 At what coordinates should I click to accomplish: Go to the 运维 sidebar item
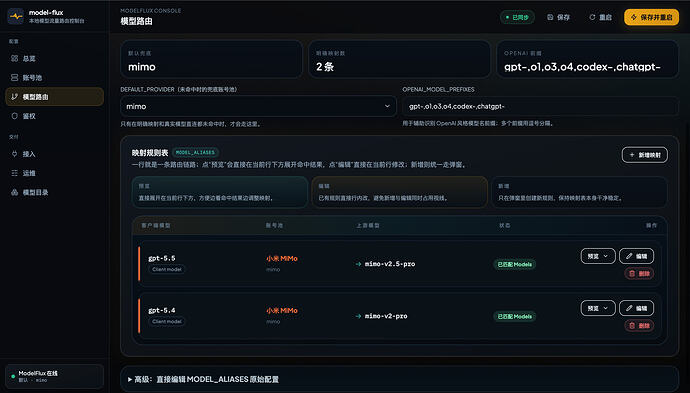click(55, 173)
